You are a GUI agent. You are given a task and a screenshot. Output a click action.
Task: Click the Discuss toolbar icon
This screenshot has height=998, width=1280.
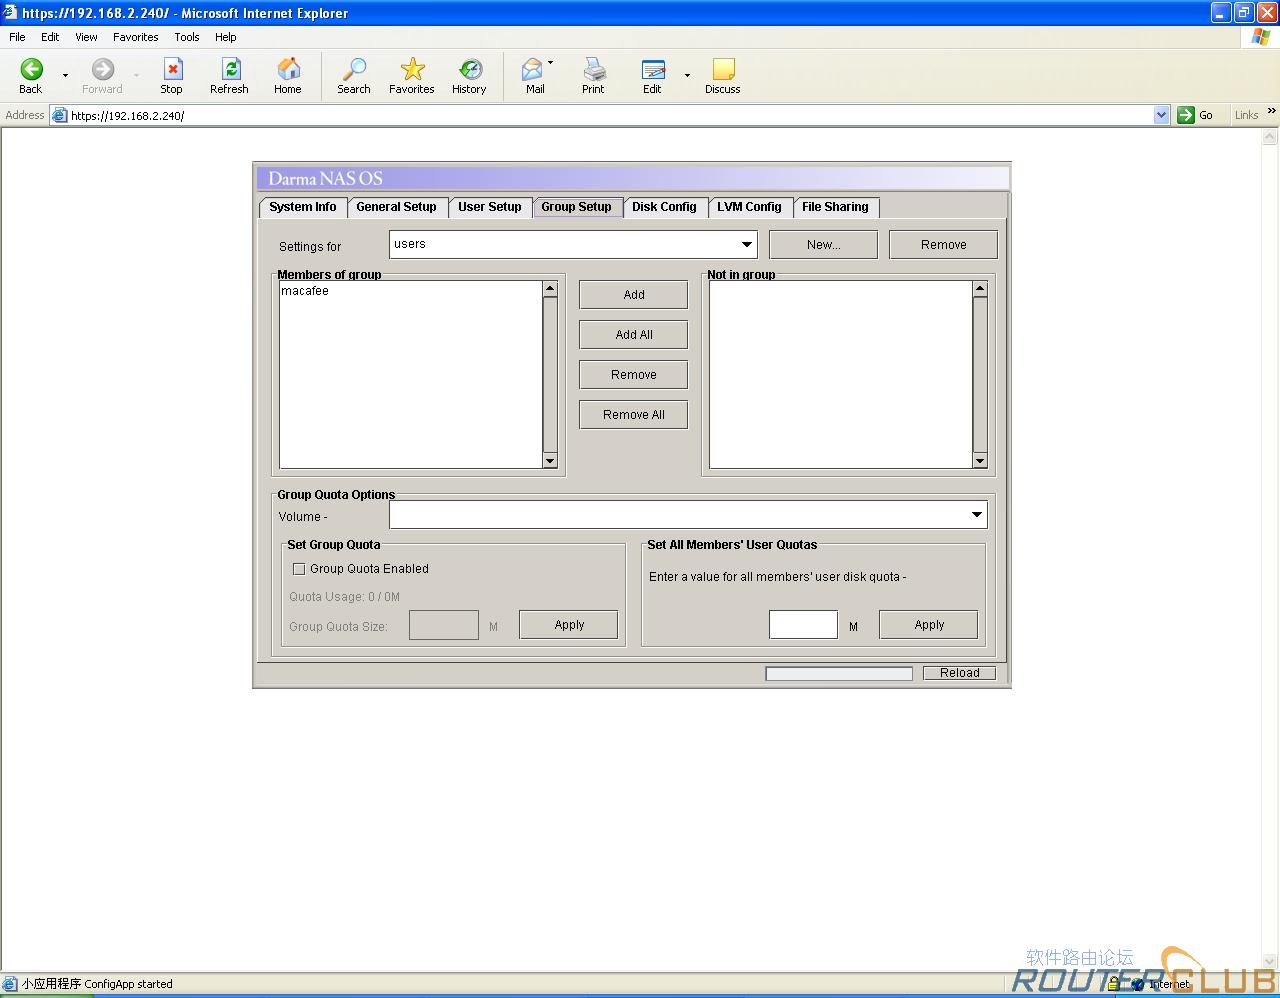click(x=723, y=69)
